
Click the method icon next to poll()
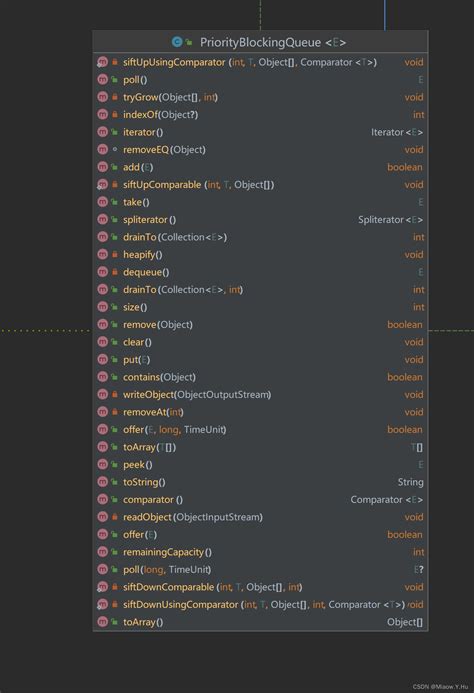coord(103,80)
